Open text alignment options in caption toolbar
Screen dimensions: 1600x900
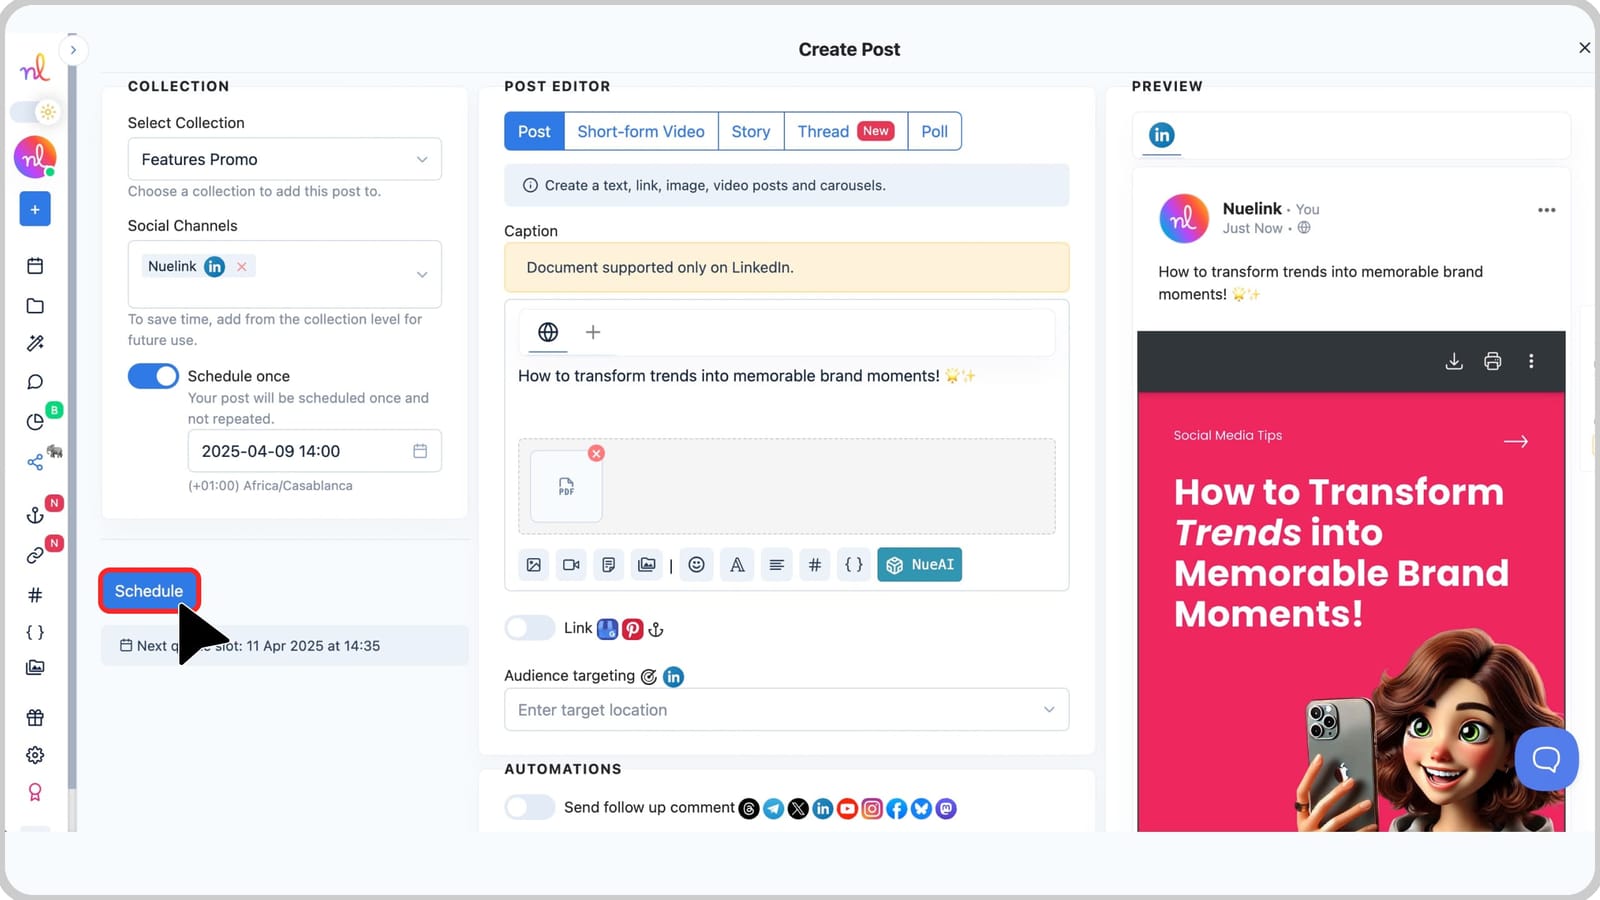(x=776, y=565)
